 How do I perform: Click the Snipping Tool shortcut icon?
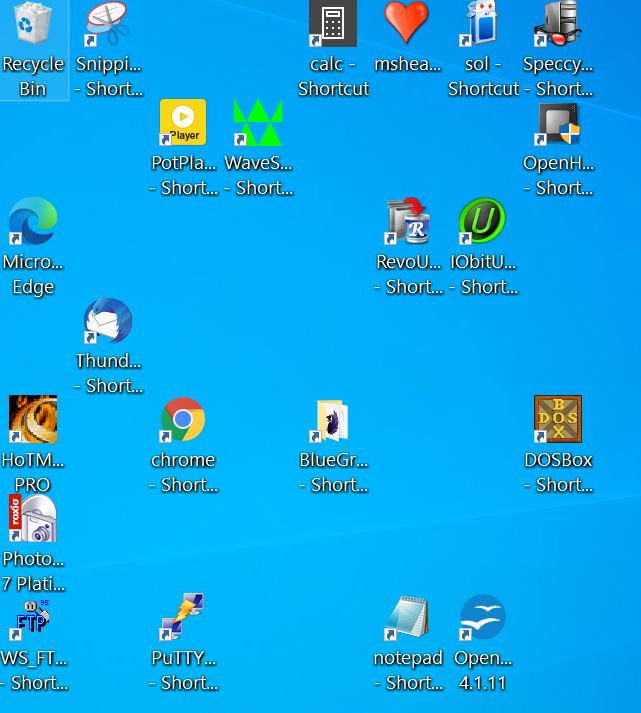(107, 23)
